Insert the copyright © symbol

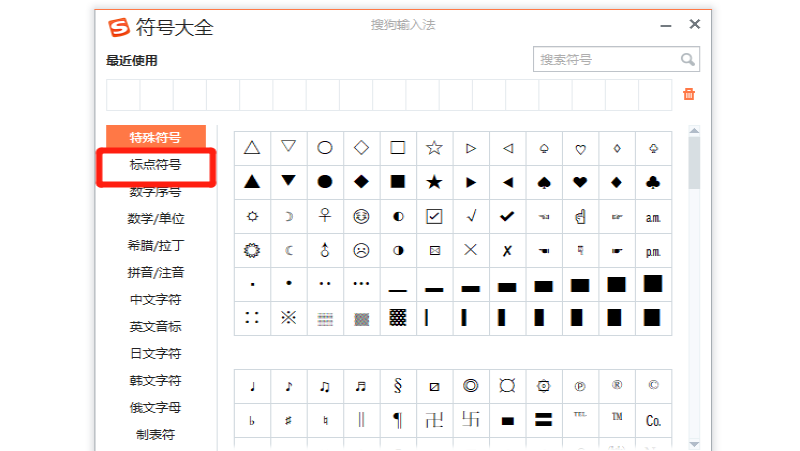(653, 386)
